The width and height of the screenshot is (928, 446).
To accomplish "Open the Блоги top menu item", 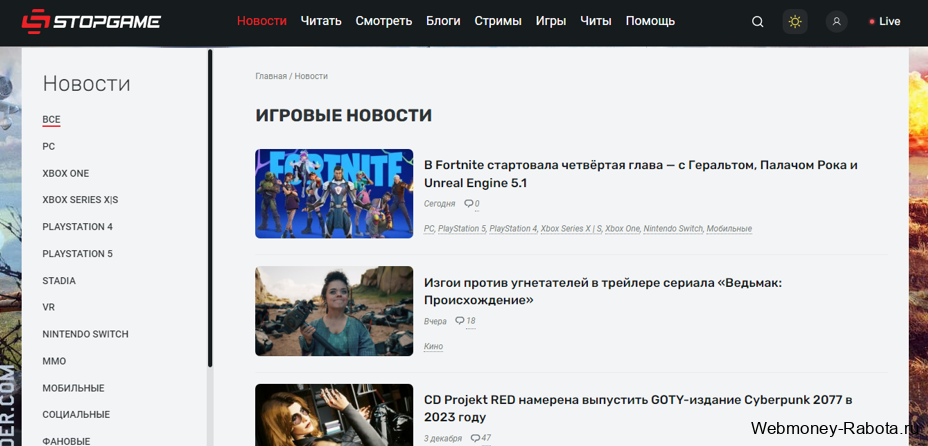I will (443, 21).
